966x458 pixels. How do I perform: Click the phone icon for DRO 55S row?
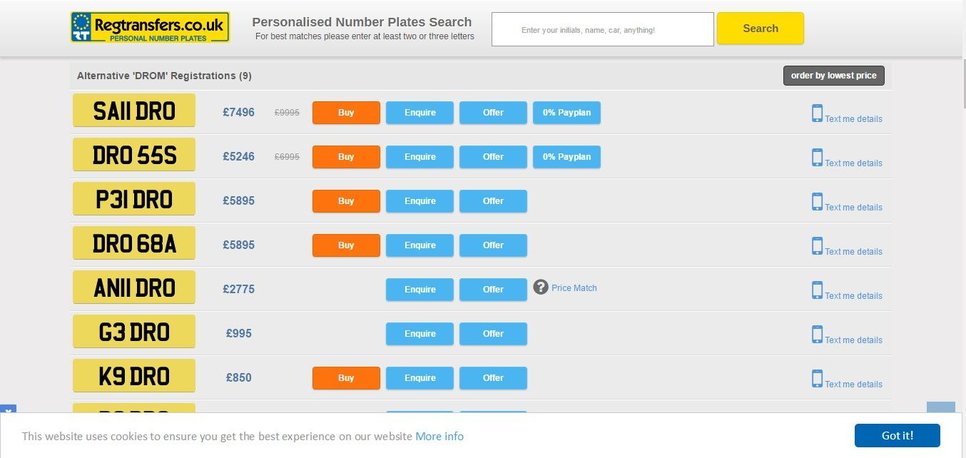coord(817,158)
